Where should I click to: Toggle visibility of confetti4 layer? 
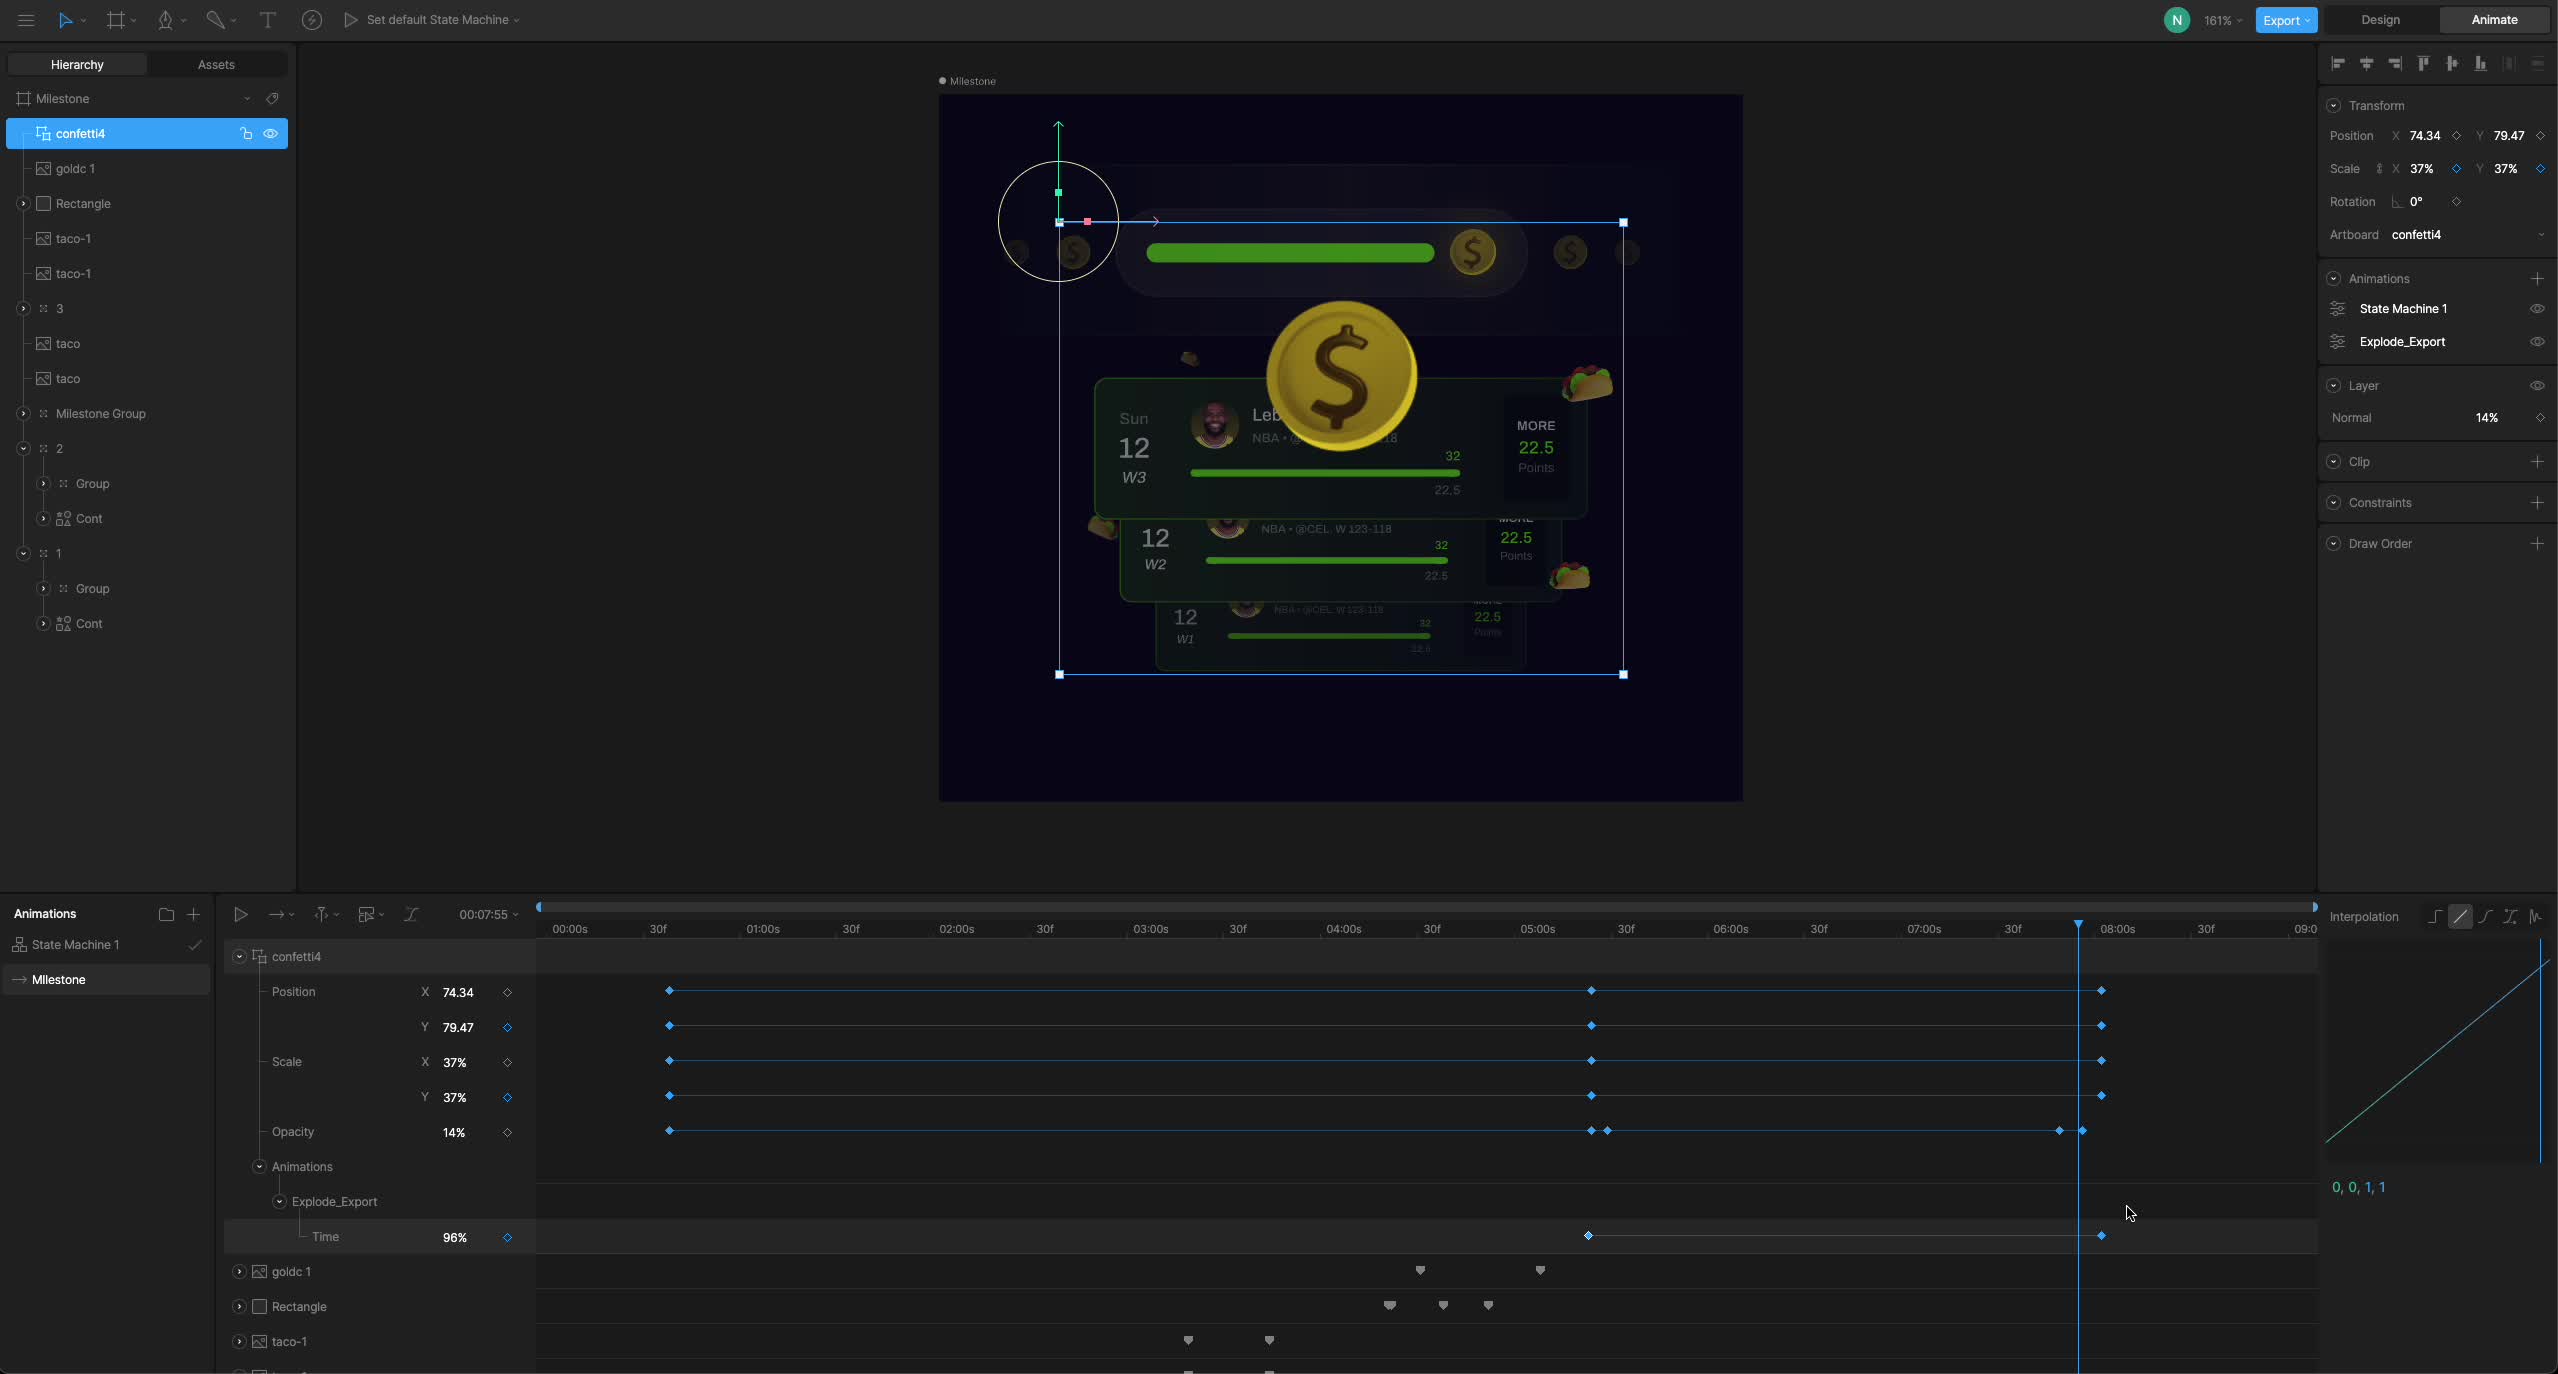(270, 134)
